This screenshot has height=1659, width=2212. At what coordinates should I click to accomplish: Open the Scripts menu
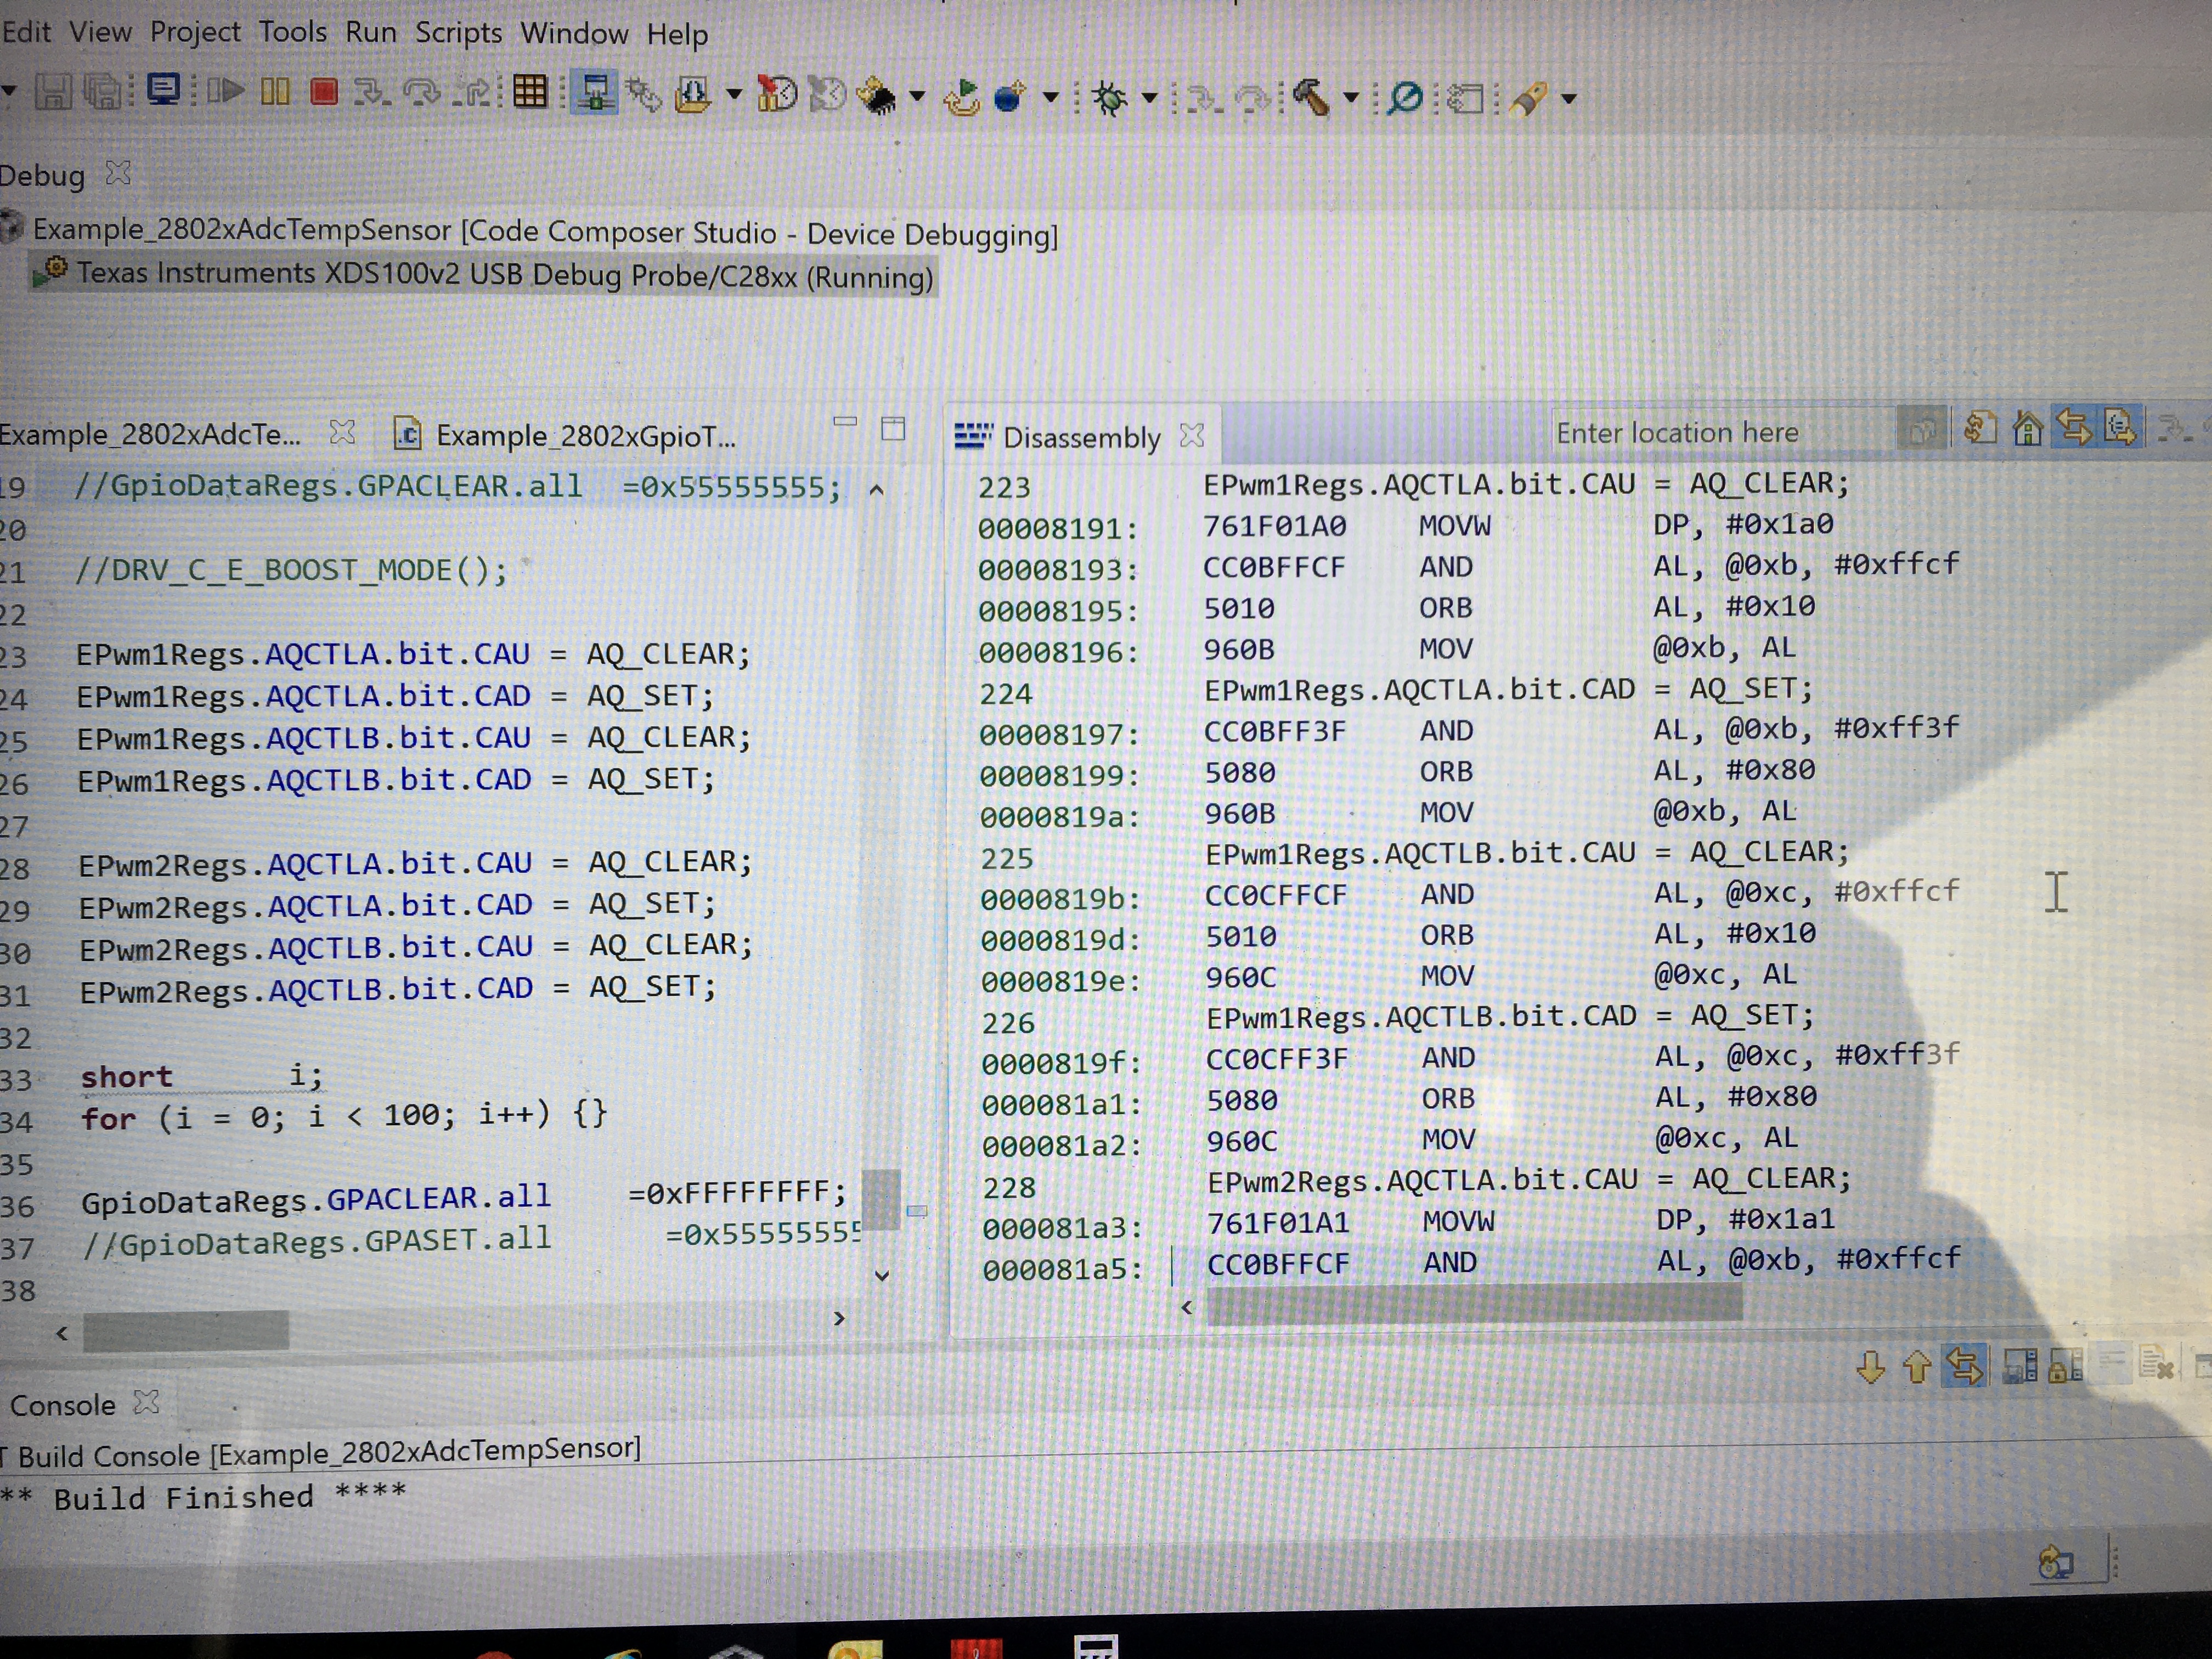pyautogui.click(x=458, y=33)
